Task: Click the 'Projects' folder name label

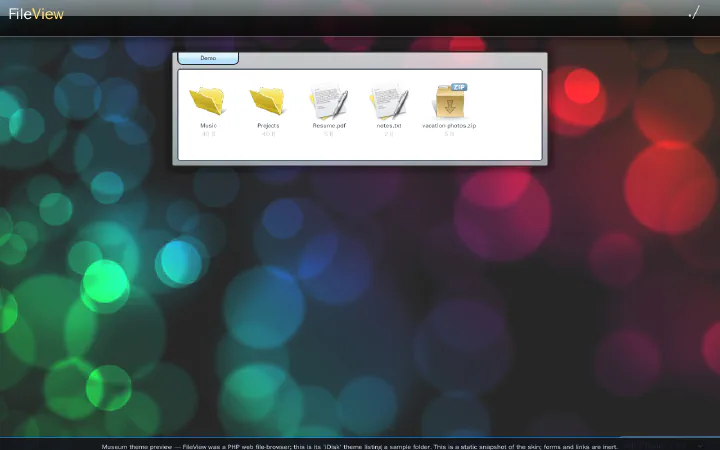Action: pyautogui.click(x=268, y=125)
